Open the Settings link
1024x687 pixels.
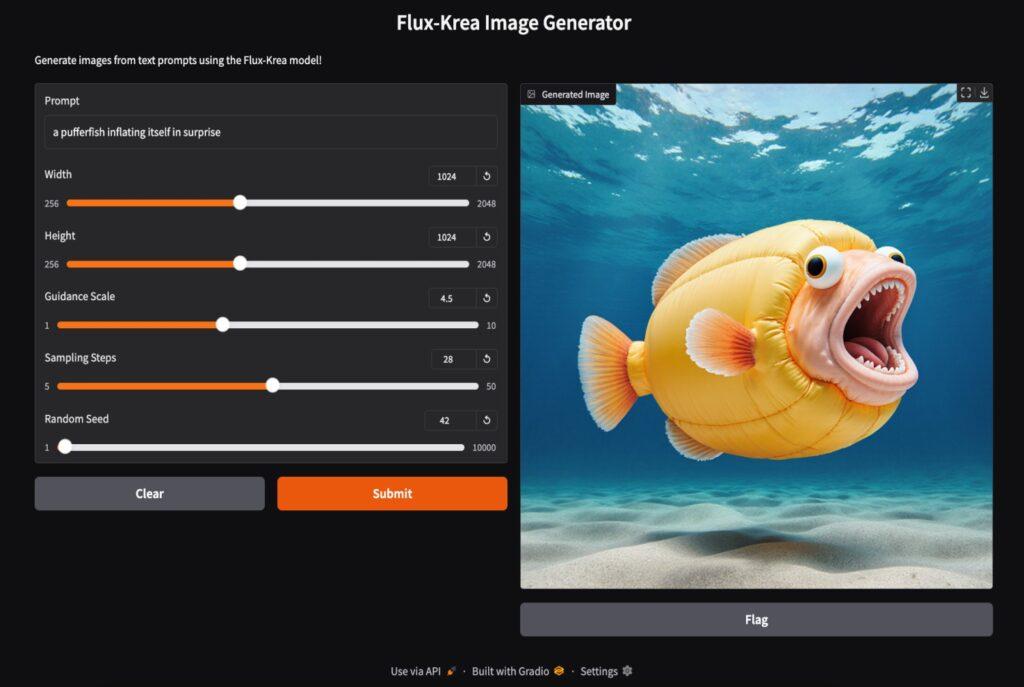(x=606, y=671)
